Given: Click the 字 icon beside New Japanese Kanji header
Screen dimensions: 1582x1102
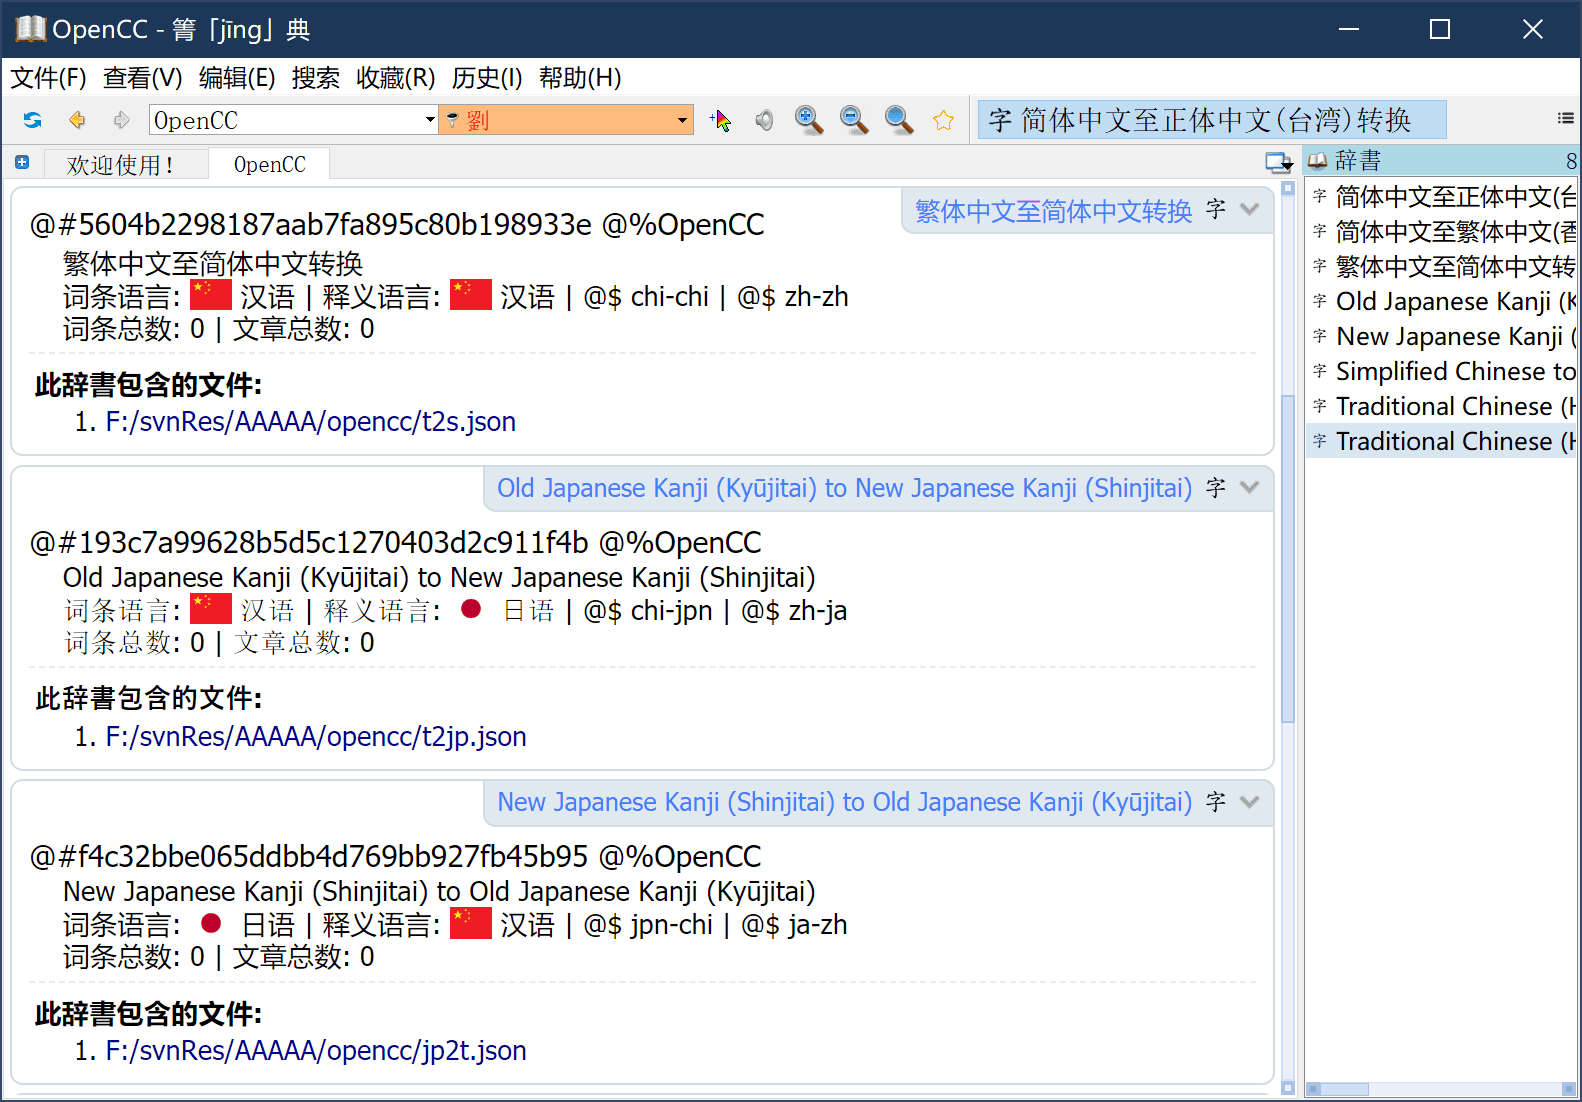Looking at the screenshot, I should click(x=1216, y=802).
